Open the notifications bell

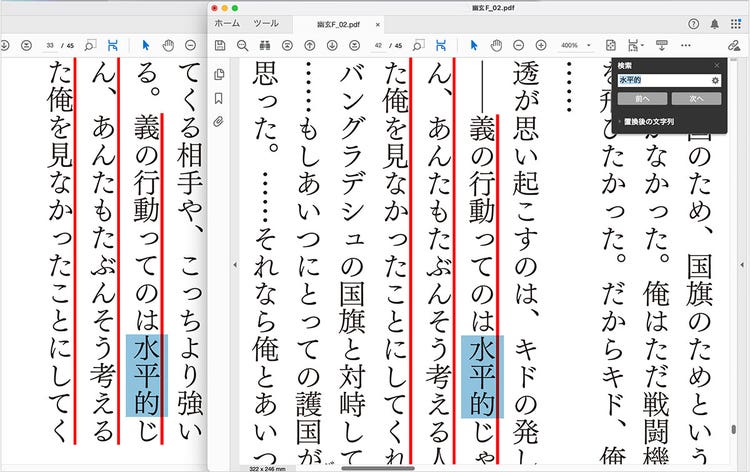(x=715, y=24)
